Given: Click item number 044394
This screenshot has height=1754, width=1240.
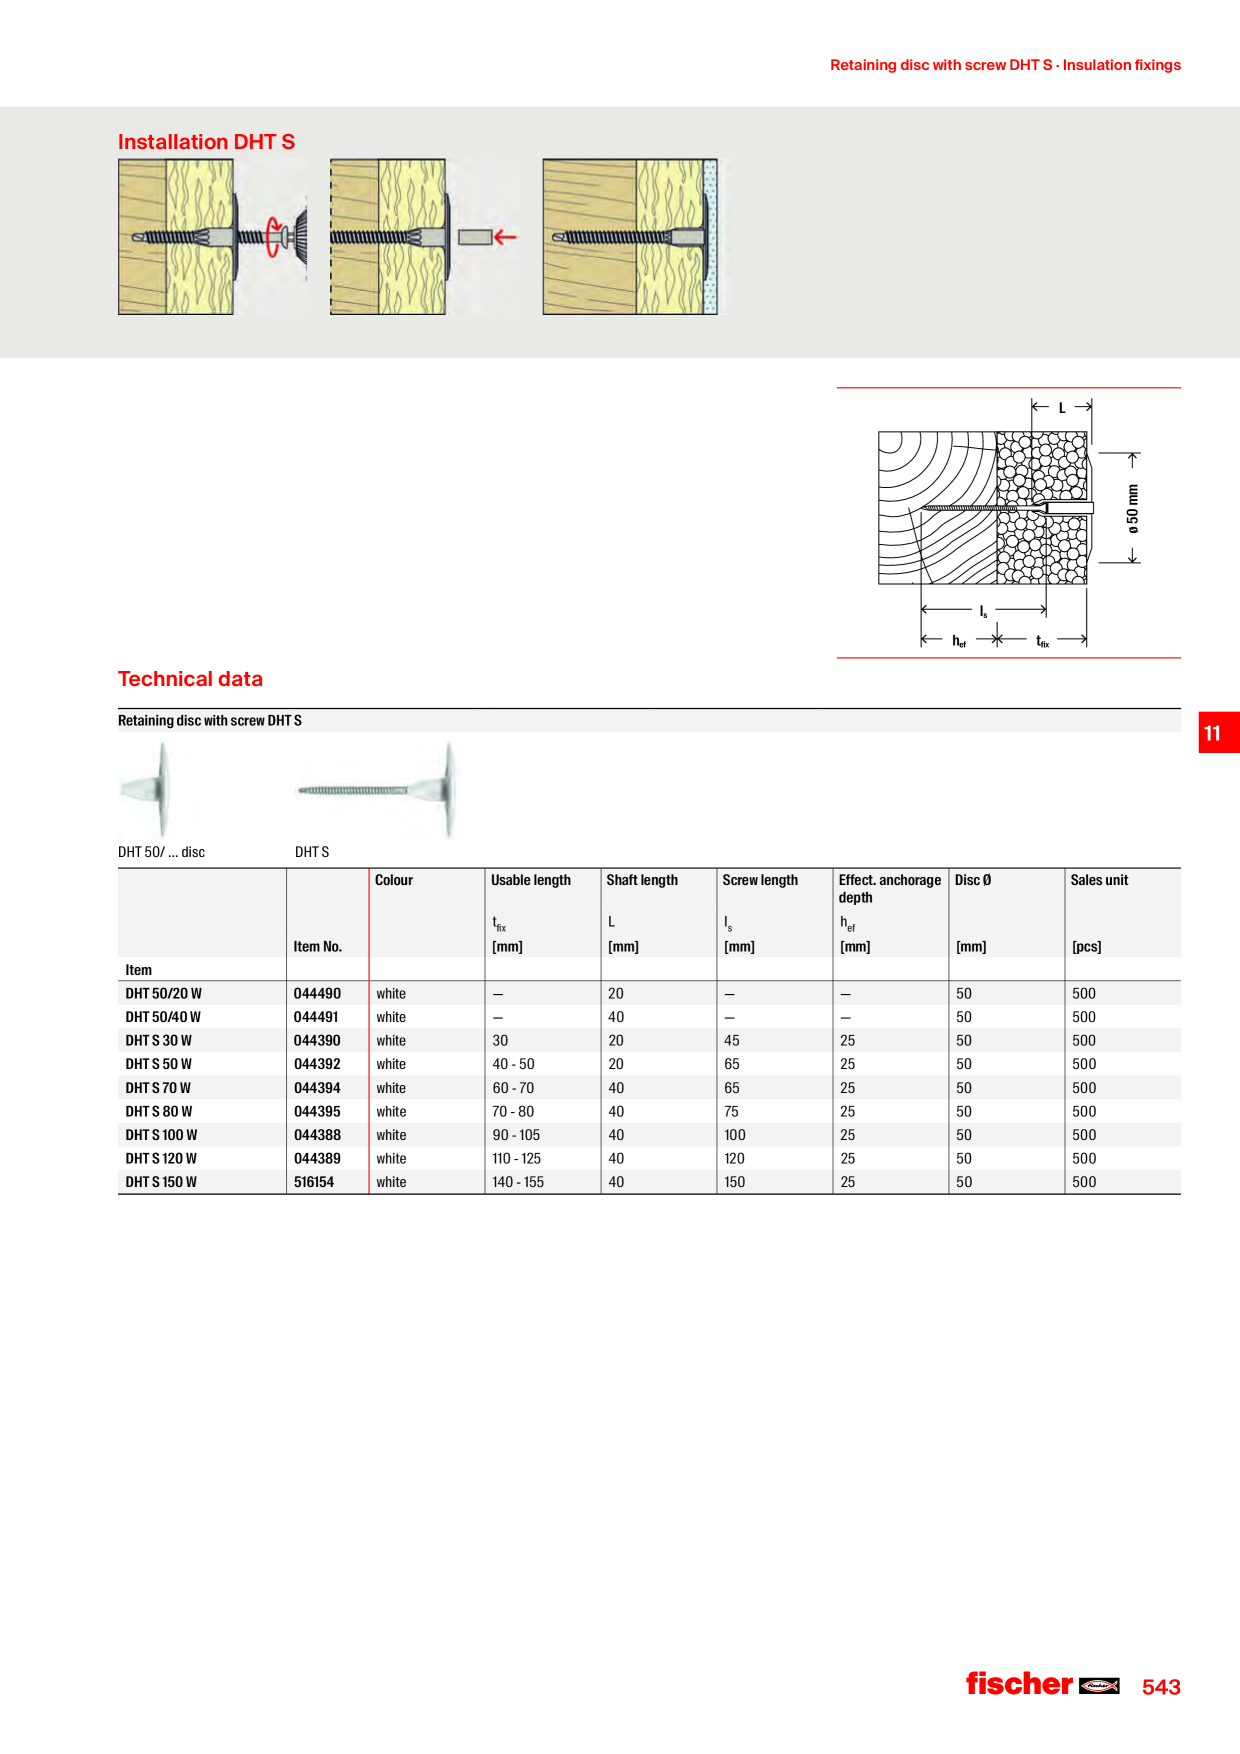Looking at the screenshot, I should click(x=317, y=1088).
